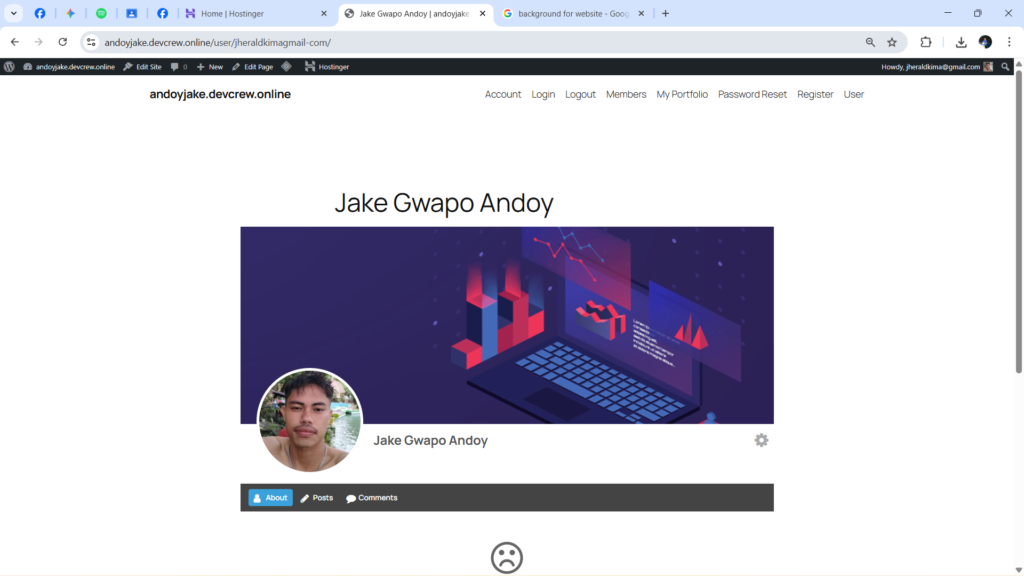Viewport: 1024px width, 576px height.
Task: Click the admin bar search magnifier icon
Action: coord(1006,67)
